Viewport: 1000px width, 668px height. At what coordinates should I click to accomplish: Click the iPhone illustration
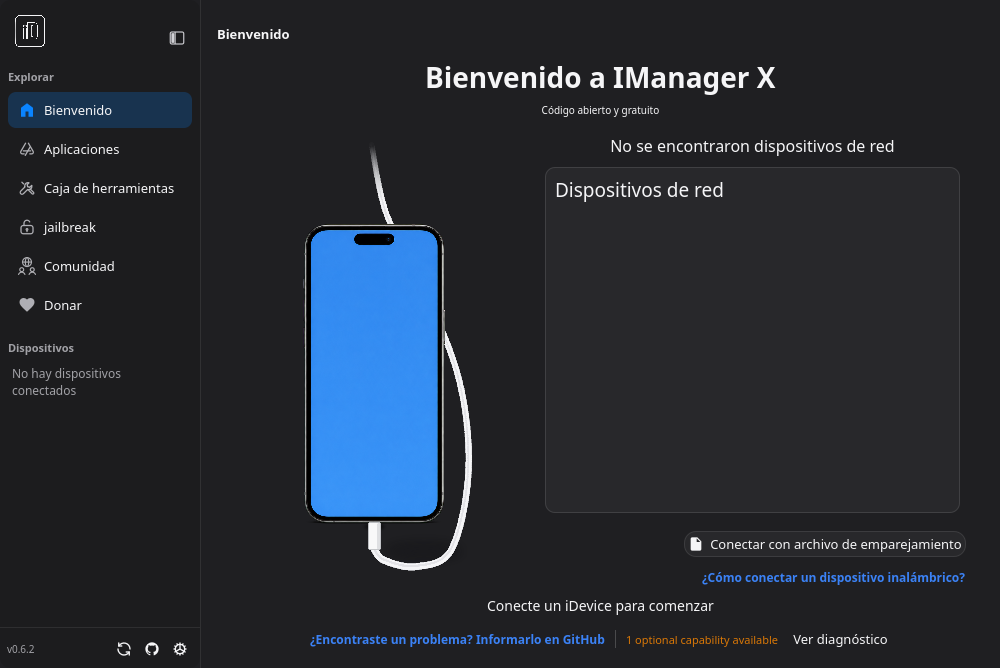(374, 373)
